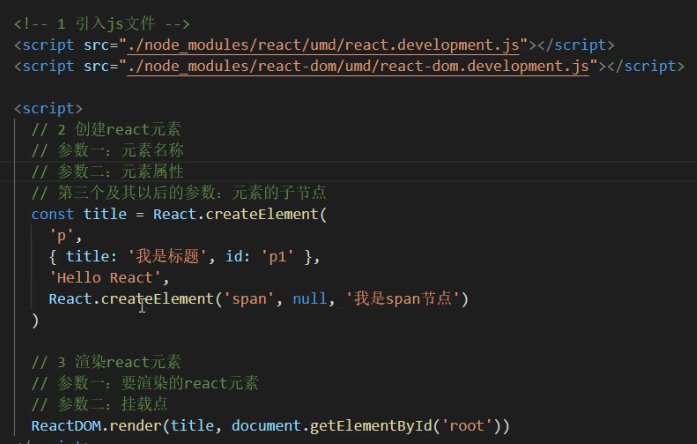Click the 'null' keyword
The height and width of the screenshot is (444, 697).
tap(310, 299)
